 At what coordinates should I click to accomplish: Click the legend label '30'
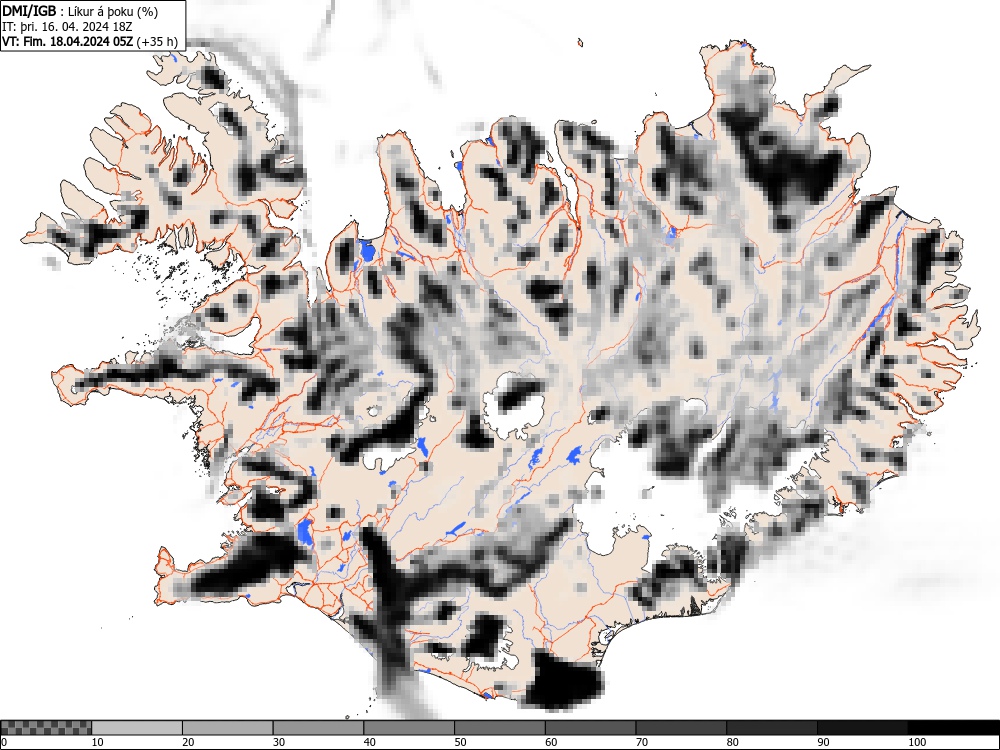(x=279, y=742)
